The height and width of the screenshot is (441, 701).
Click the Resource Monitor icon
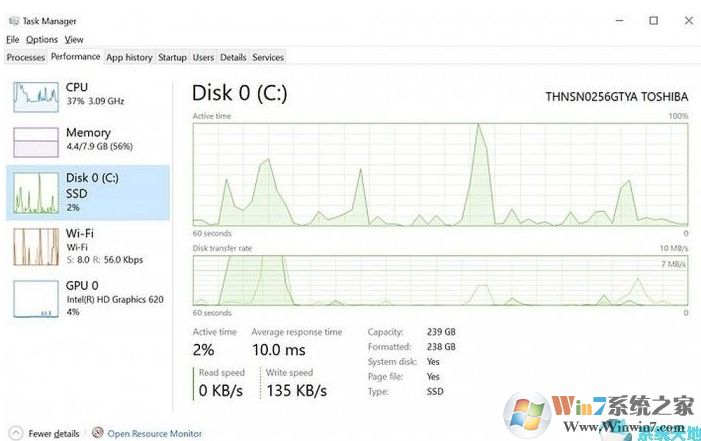click(97, 433)
